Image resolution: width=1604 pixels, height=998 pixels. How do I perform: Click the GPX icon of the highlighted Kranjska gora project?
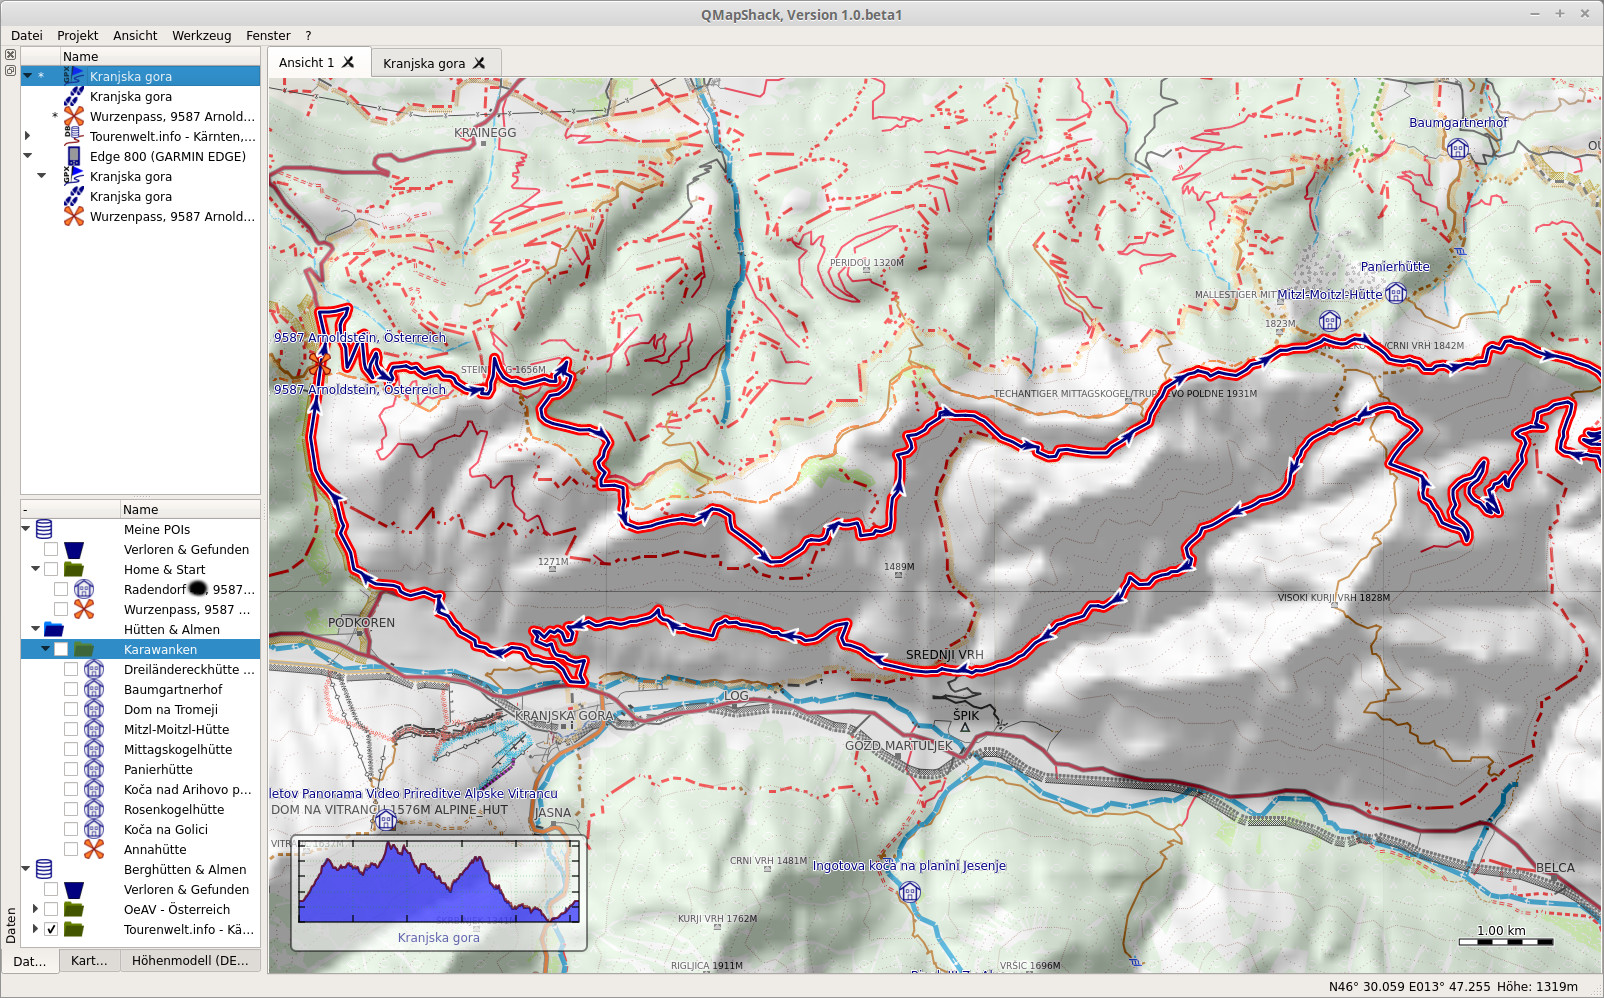pyautogui.click(x=74, y=76)
